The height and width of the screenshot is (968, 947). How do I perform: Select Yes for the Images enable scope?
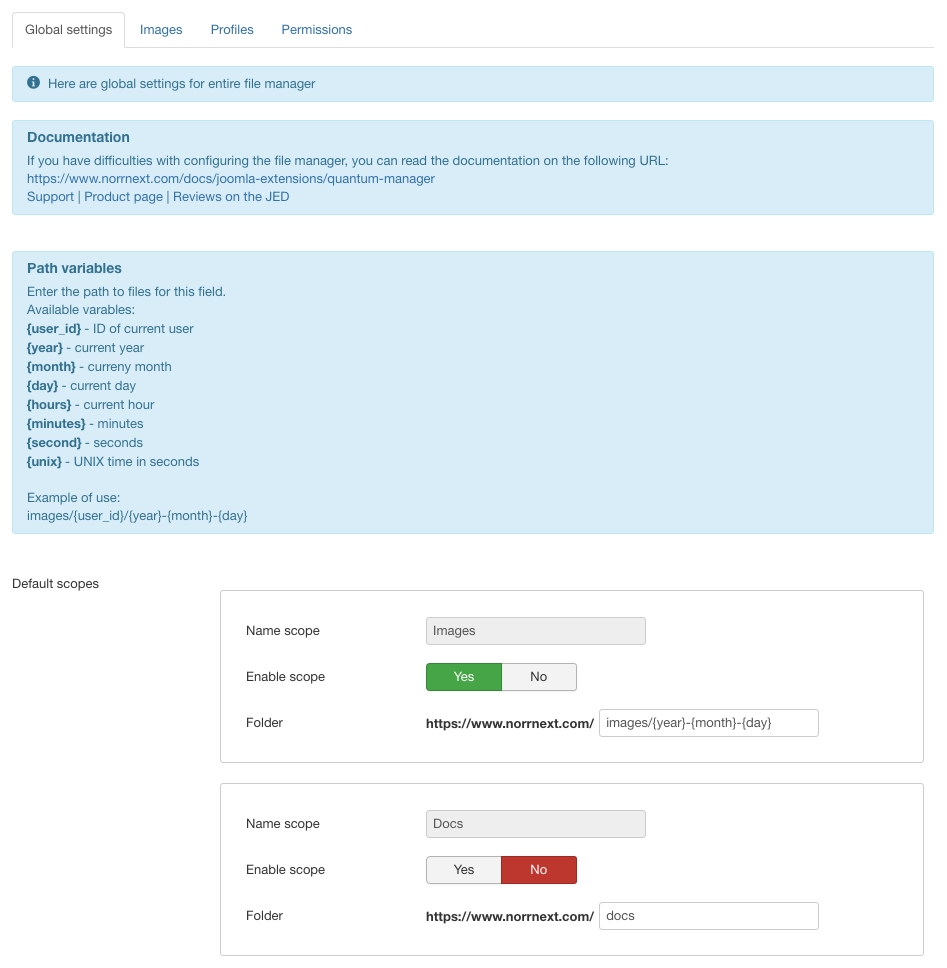coord(463,677)
